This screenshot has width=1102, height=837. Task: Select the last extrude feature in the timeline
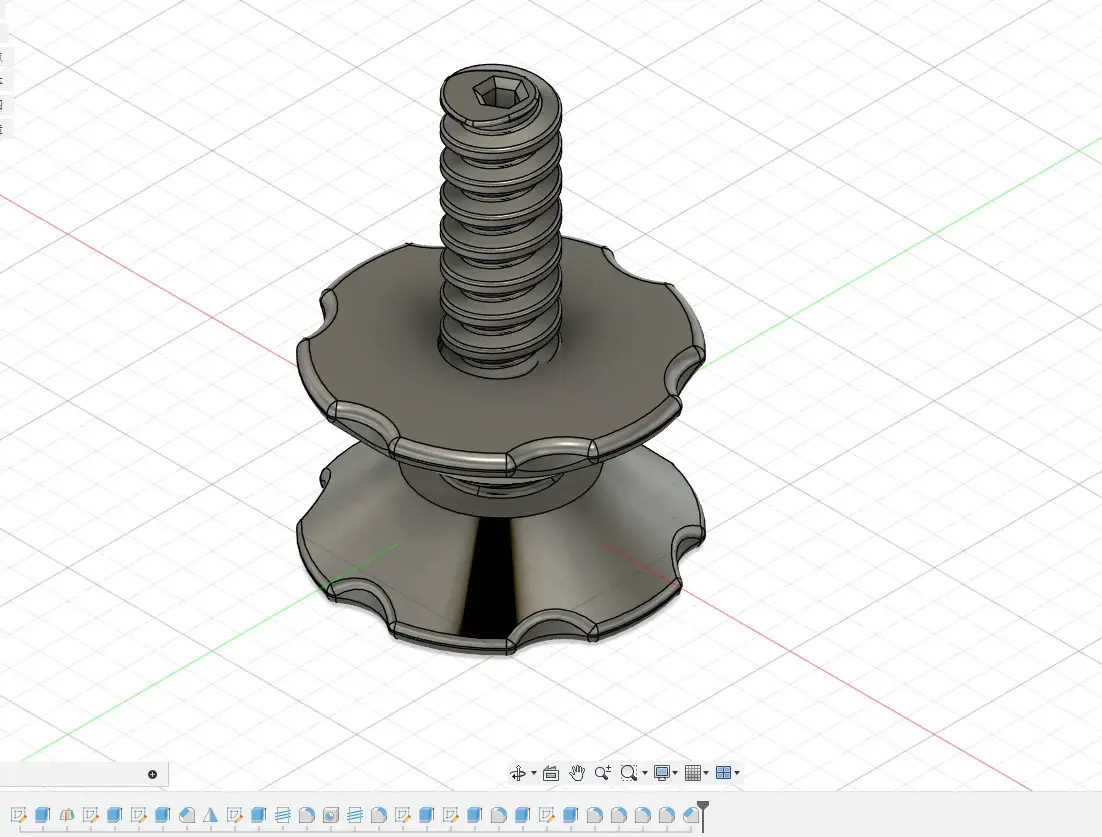[x=570, y=815]
